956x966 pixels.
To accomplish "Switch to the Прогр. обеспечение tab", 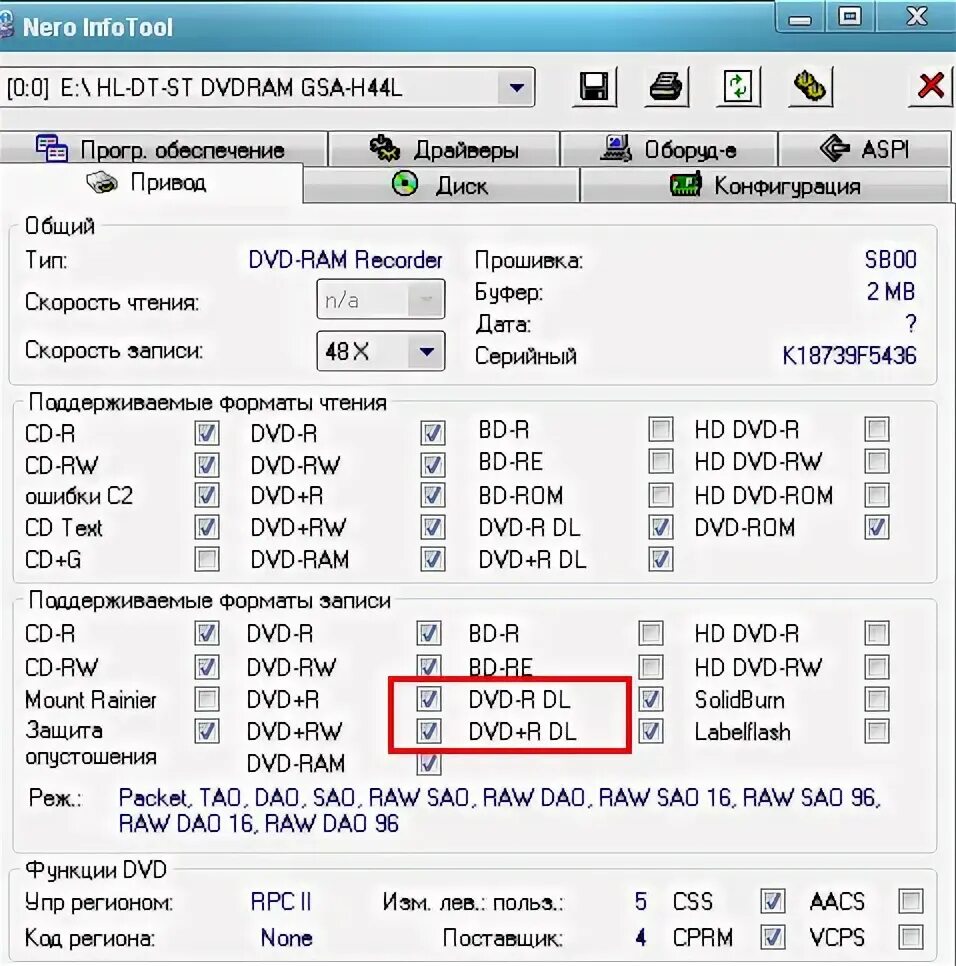I will [x=163, y=149].
